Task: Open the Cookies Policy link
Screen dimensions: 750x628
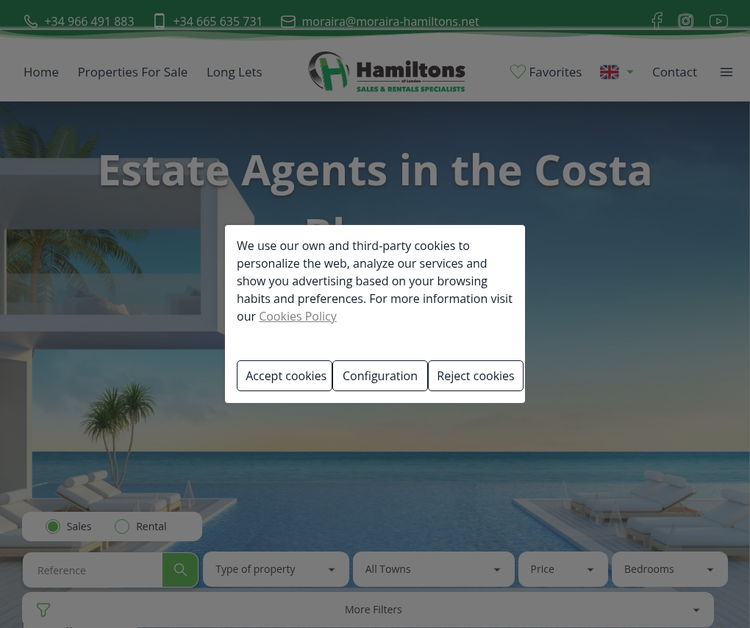Action: [x=298, y=316]
